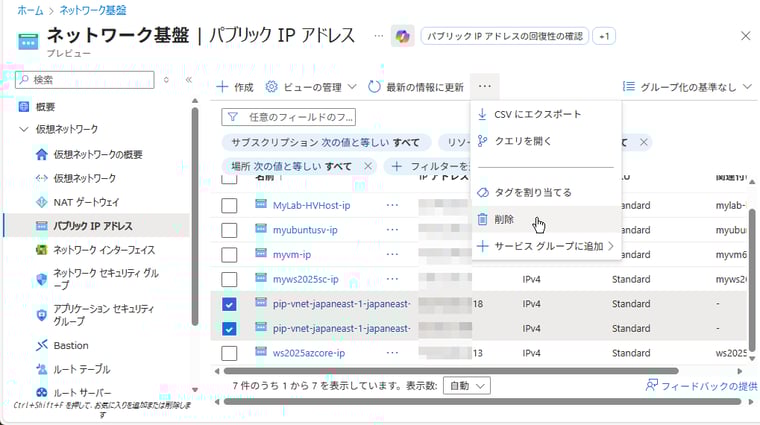Viewport: 760px width, 425px height.
Task: Open MyLab-HVHost-ip resource link
Action: click(312, 205)
